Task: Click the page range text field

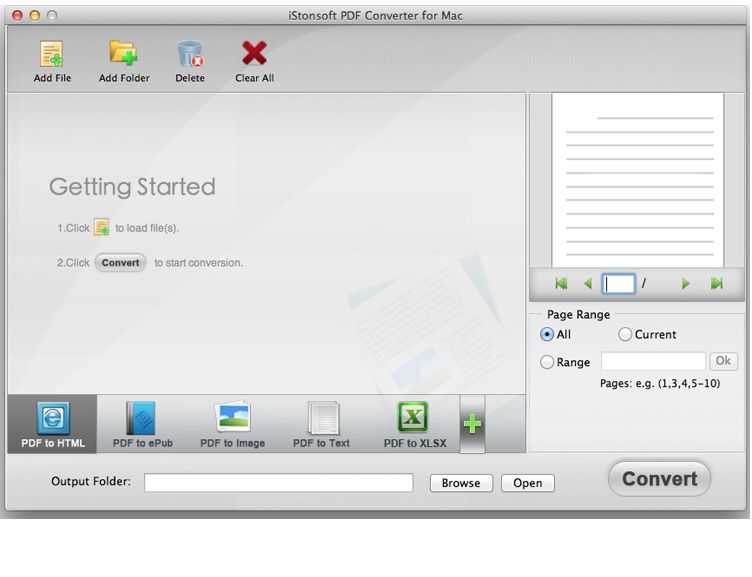Action: click(x=653, y=361)
